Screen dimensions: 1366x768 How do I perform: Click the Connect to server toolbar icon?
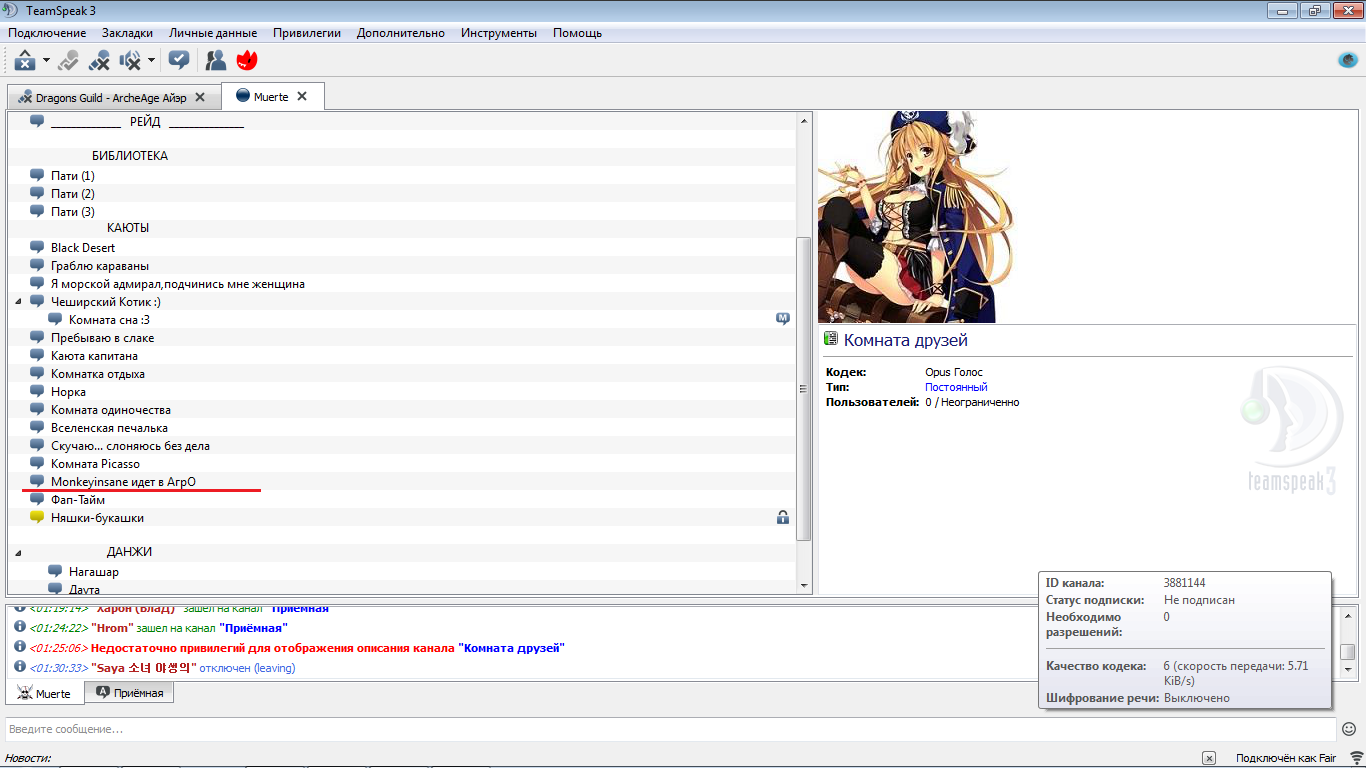coord(25,61)
